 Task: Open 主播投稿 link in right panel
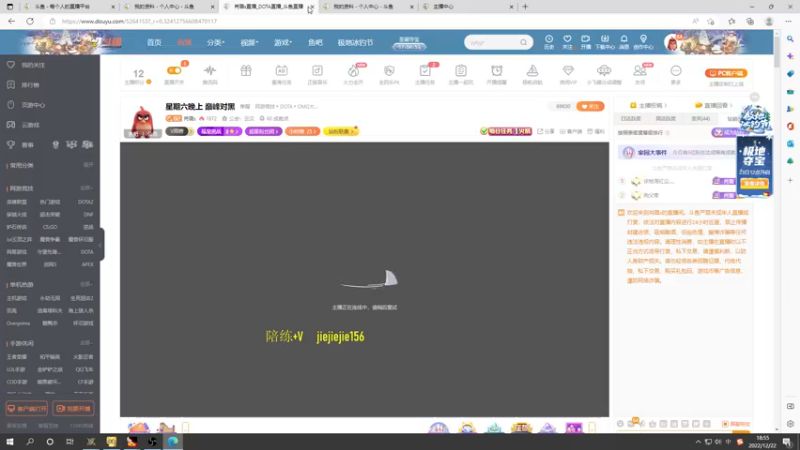(649, 105)
